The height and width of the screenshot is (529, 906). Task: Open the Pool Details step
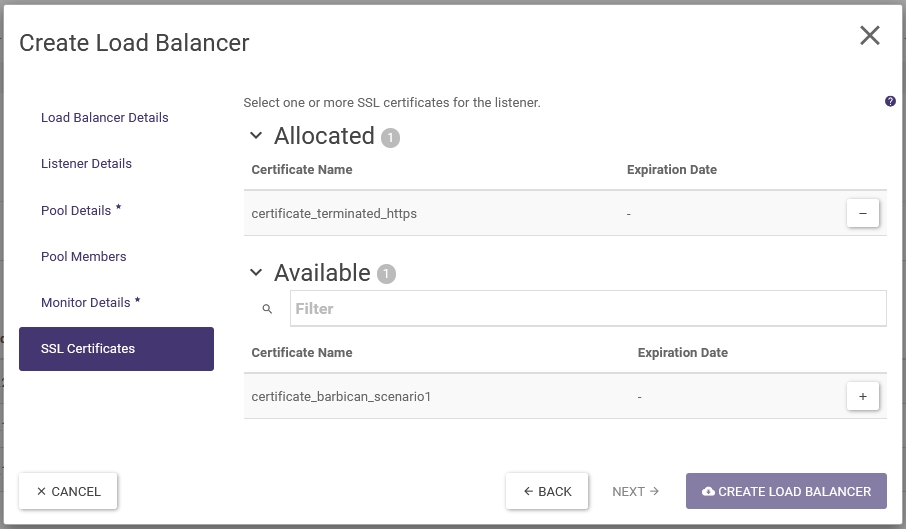(76, 210)
